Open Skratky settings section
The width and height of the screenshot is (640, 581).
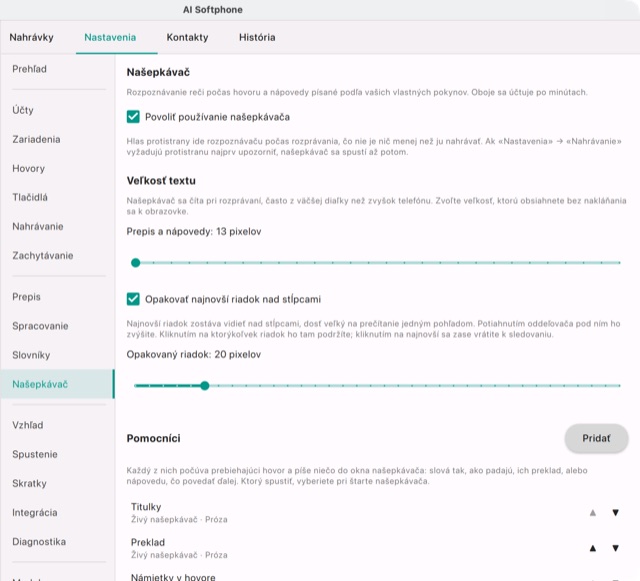(x=57, y=483)
